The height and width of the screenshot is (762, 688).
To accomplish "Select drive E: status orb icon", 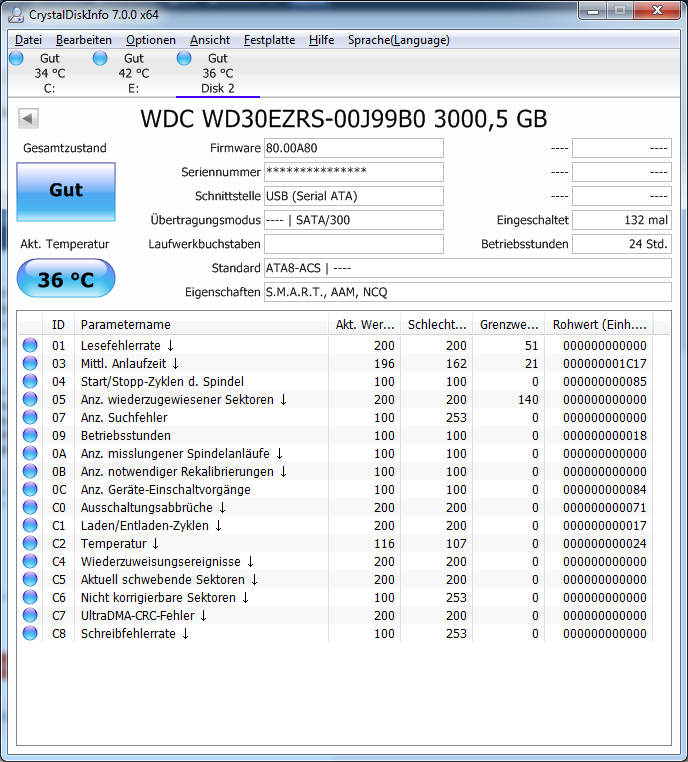I will pyautogui.click(x=100, y=58).
